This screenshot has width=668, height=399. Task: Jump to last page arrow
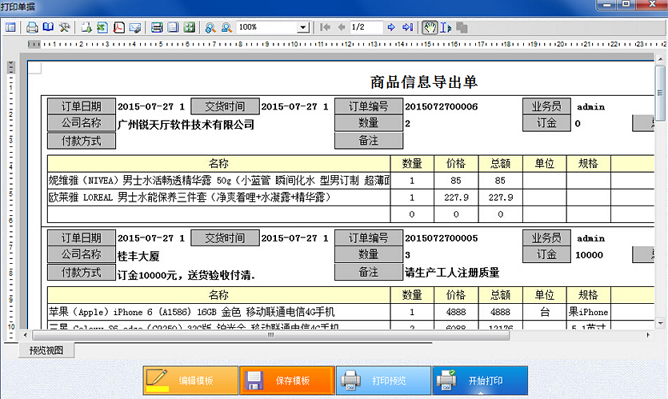[408, 28]
